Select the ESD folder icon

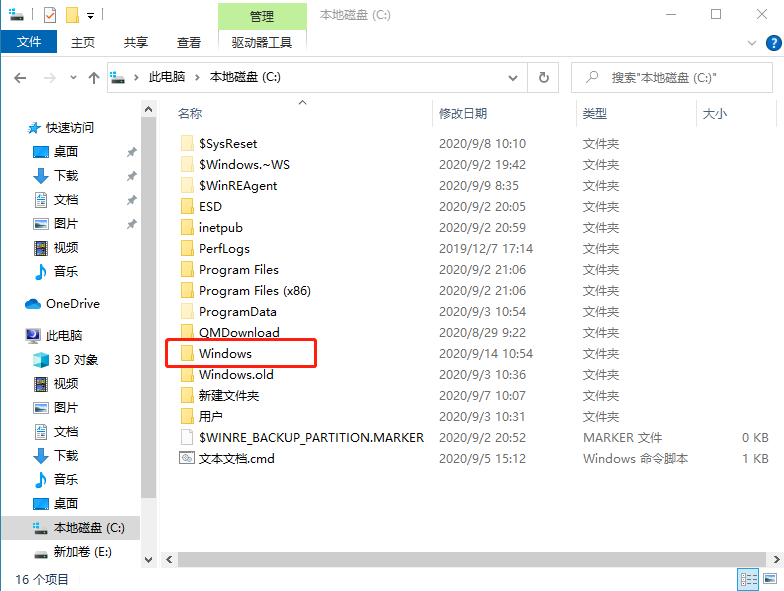tap(187, 206)
